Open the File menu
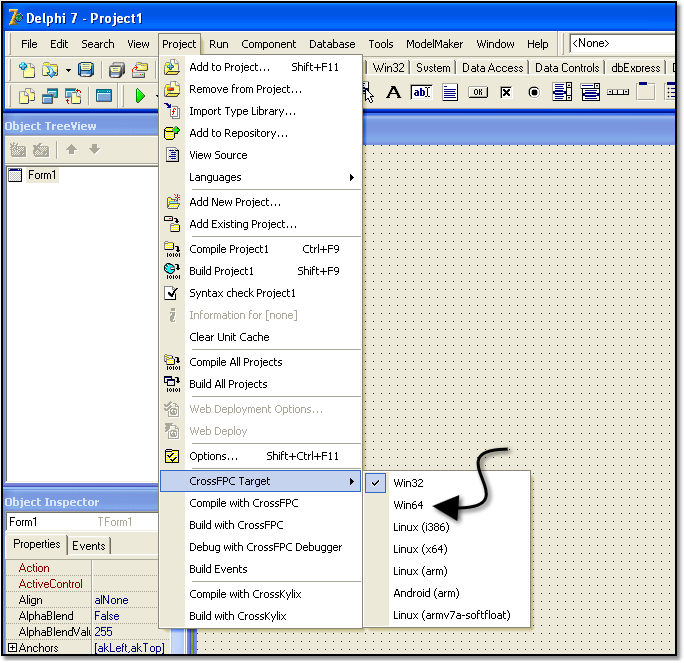684x663 pixels. (x=29, y=44)
